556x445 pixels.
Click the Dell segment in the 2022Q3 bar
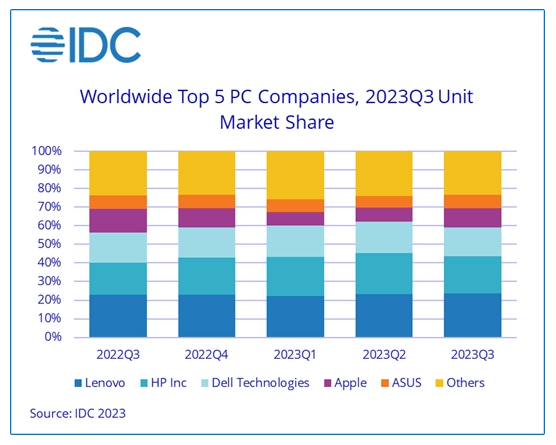(118, 248)
